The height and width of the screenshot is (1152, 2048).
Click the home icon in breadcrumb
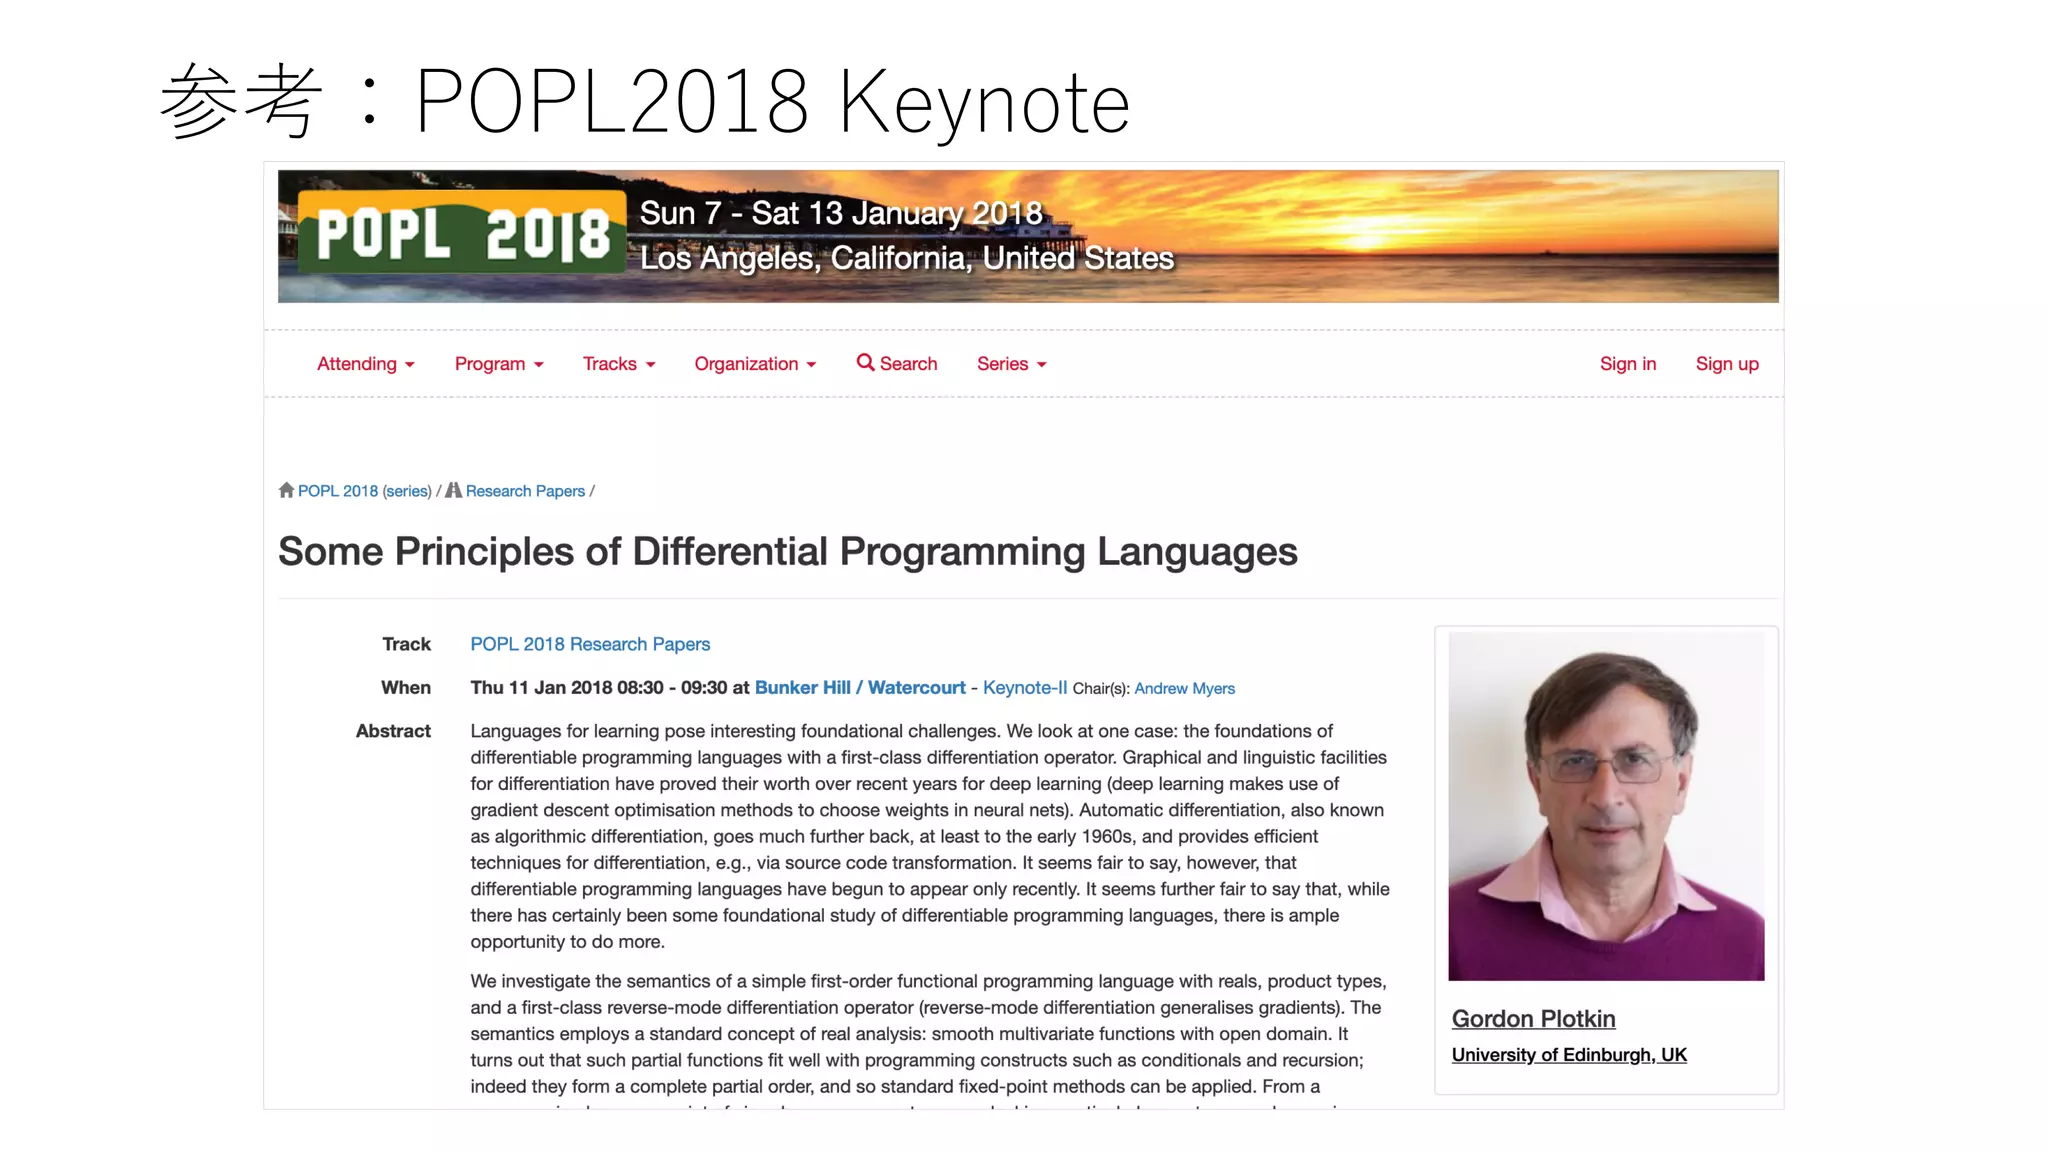click(x=286, y=490)
